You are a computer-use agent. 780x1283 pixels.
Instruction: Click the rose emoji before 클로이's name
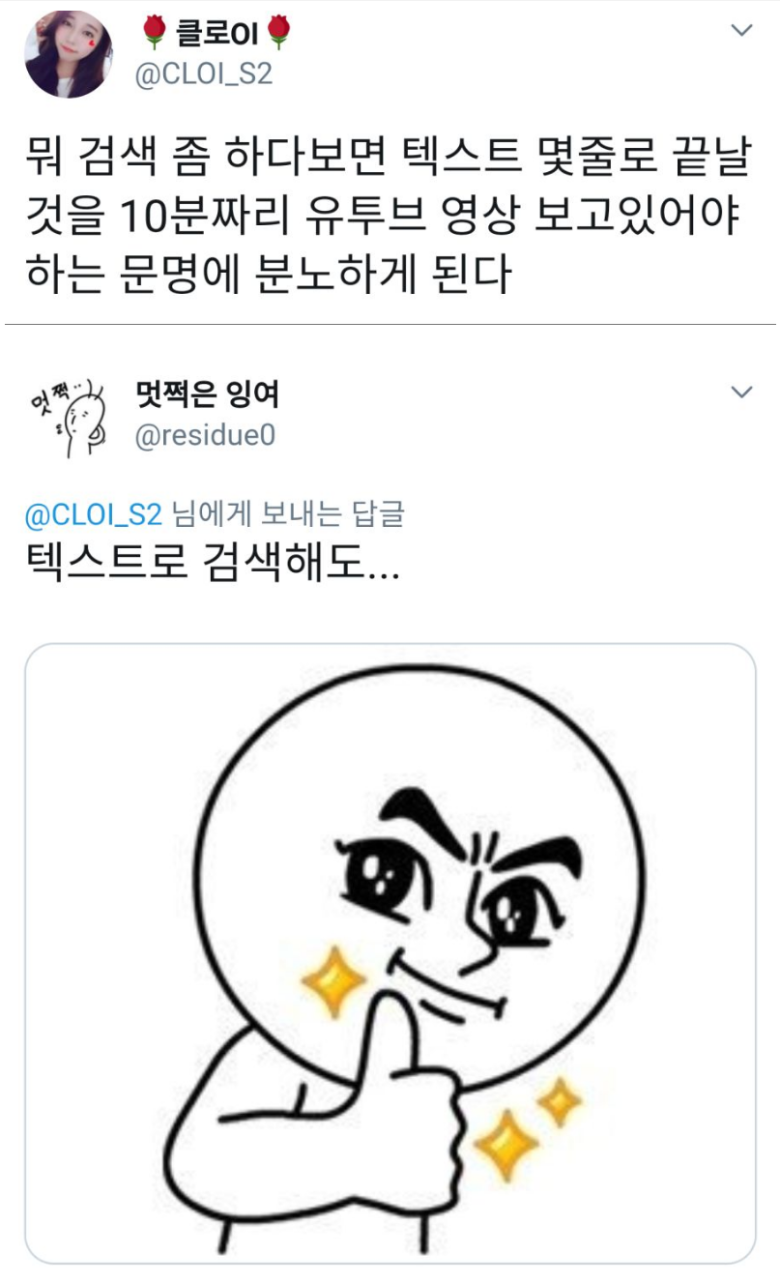(x=154, y=34)
